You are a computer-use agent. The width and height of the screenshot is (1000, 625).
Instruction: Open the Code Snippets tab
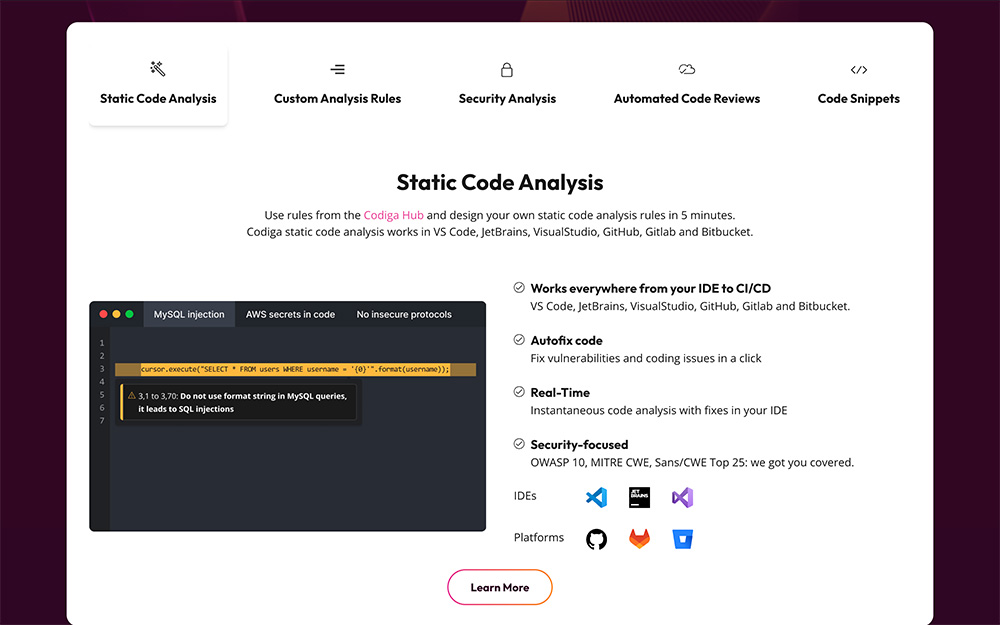pyautogui.click(x=858, y=86)
